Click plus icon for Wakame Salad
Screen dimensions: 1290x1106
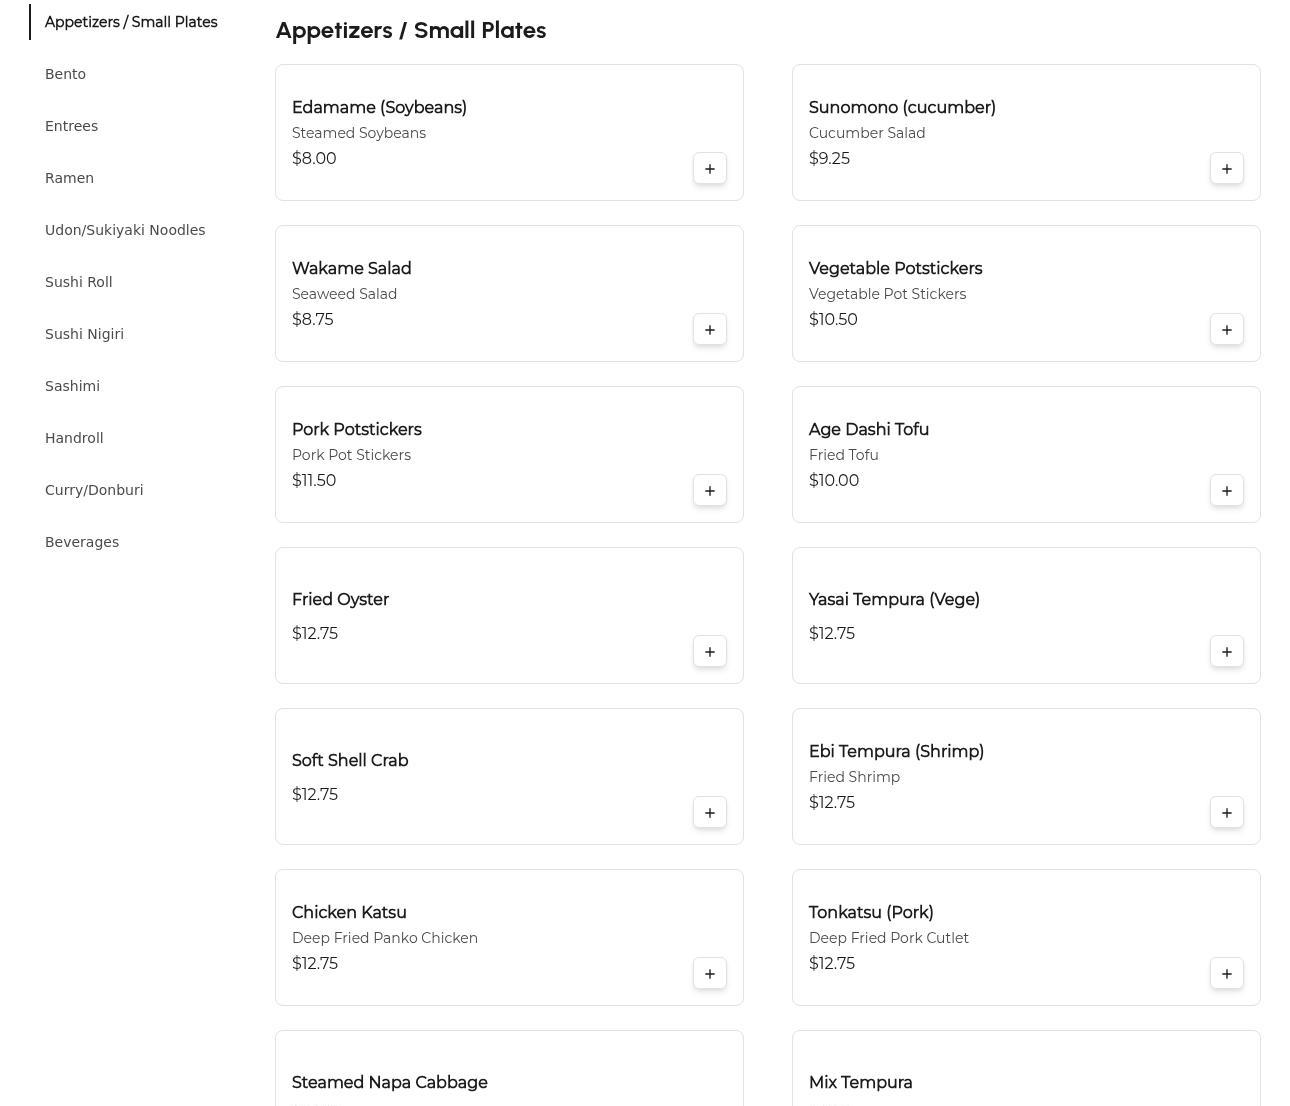[710, 330]
